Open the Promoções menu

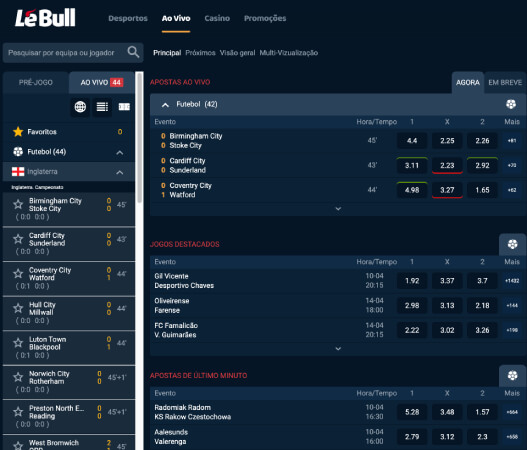265,18
